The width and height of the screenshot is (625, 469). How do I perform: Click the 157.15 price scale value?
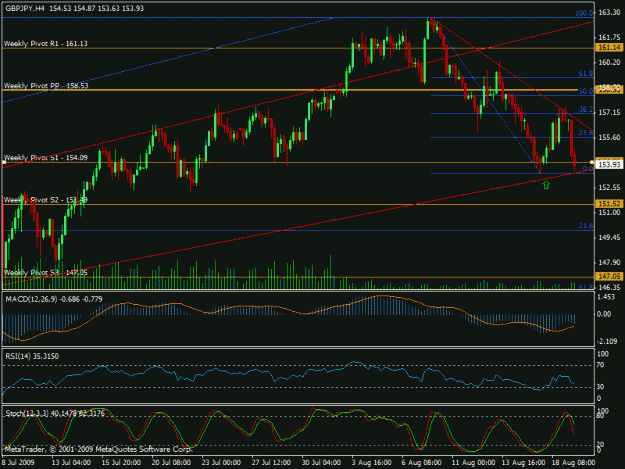point(609,113)
